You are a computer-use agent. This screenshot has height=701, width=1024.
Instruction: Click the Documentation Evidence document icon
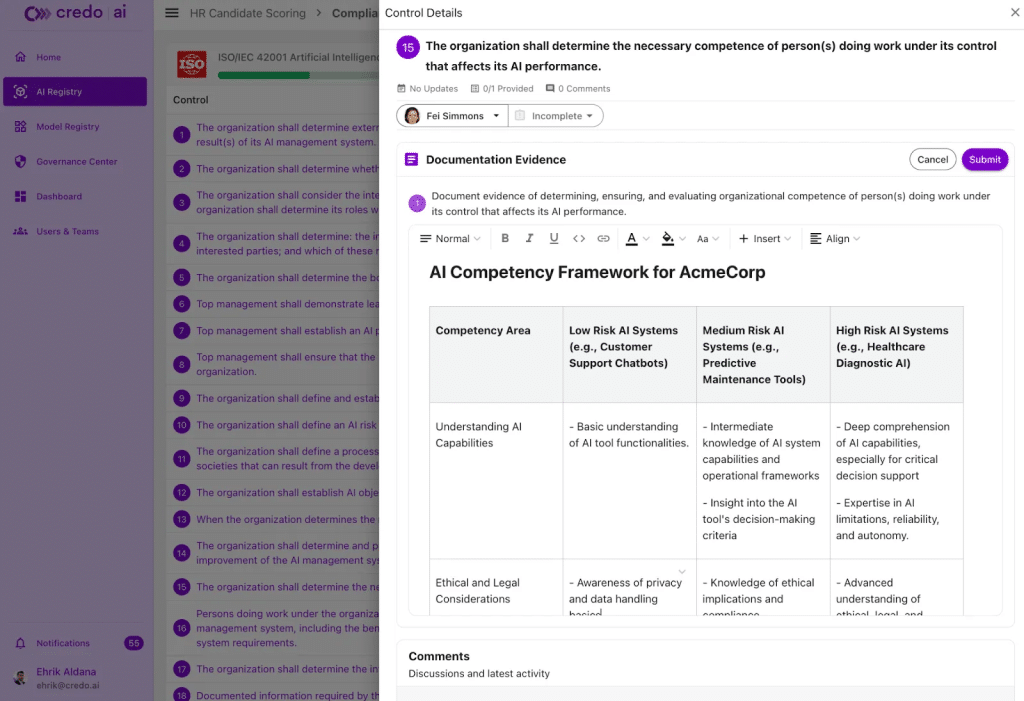coord(411,159)
